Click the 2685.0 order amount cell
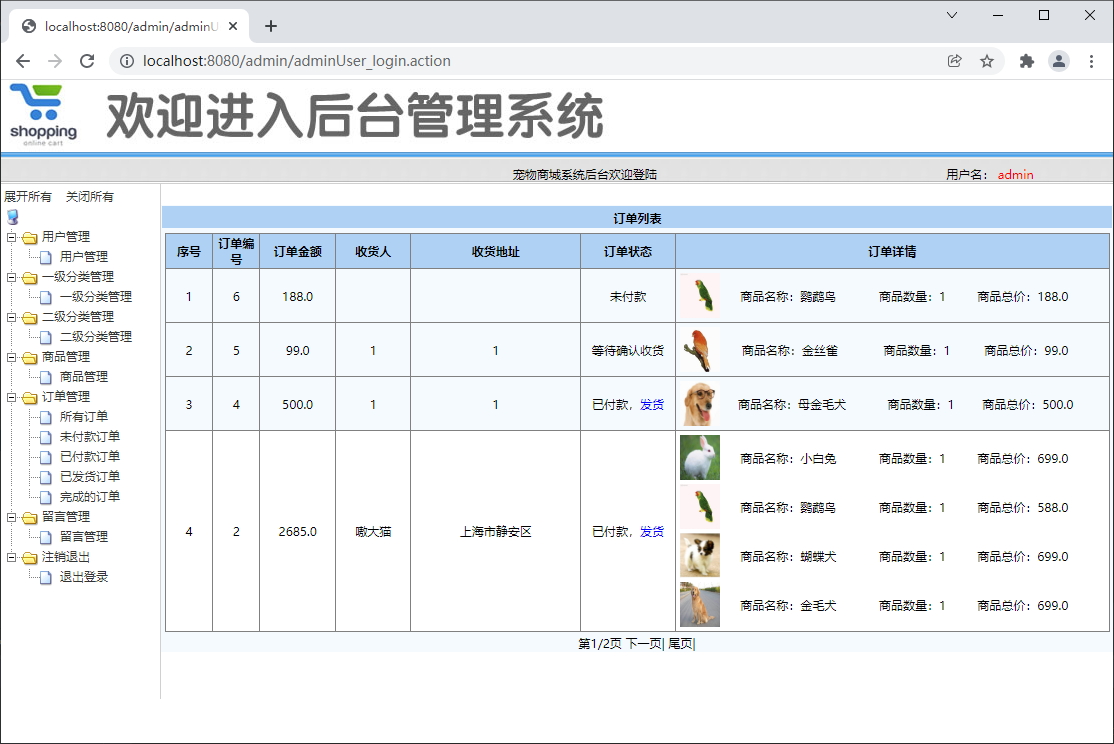Image resolution: width=1114 pixels, height=744 pixels. tap(297, 532)
